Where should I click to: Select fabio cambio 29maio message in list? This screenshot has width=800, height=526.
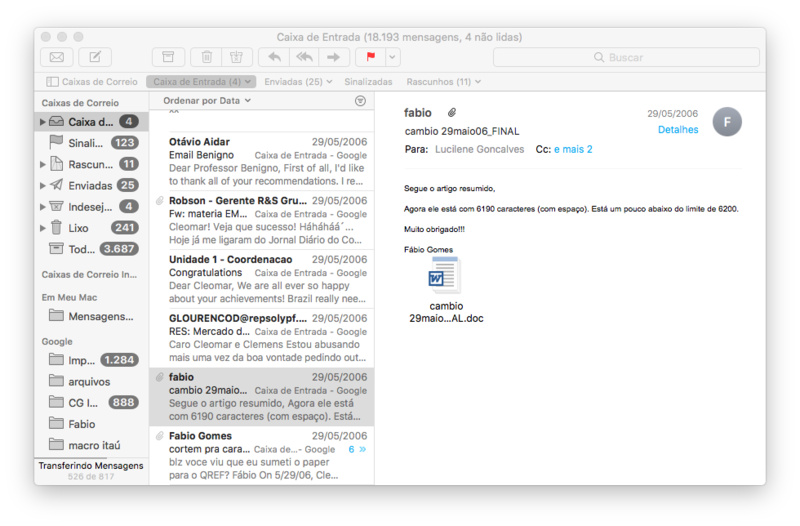click(x=262, y=396)
